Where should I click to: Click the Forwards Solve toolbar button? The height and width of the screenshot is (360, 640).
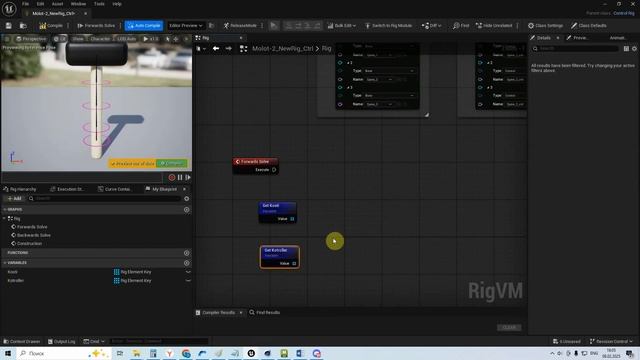[96, 26]
